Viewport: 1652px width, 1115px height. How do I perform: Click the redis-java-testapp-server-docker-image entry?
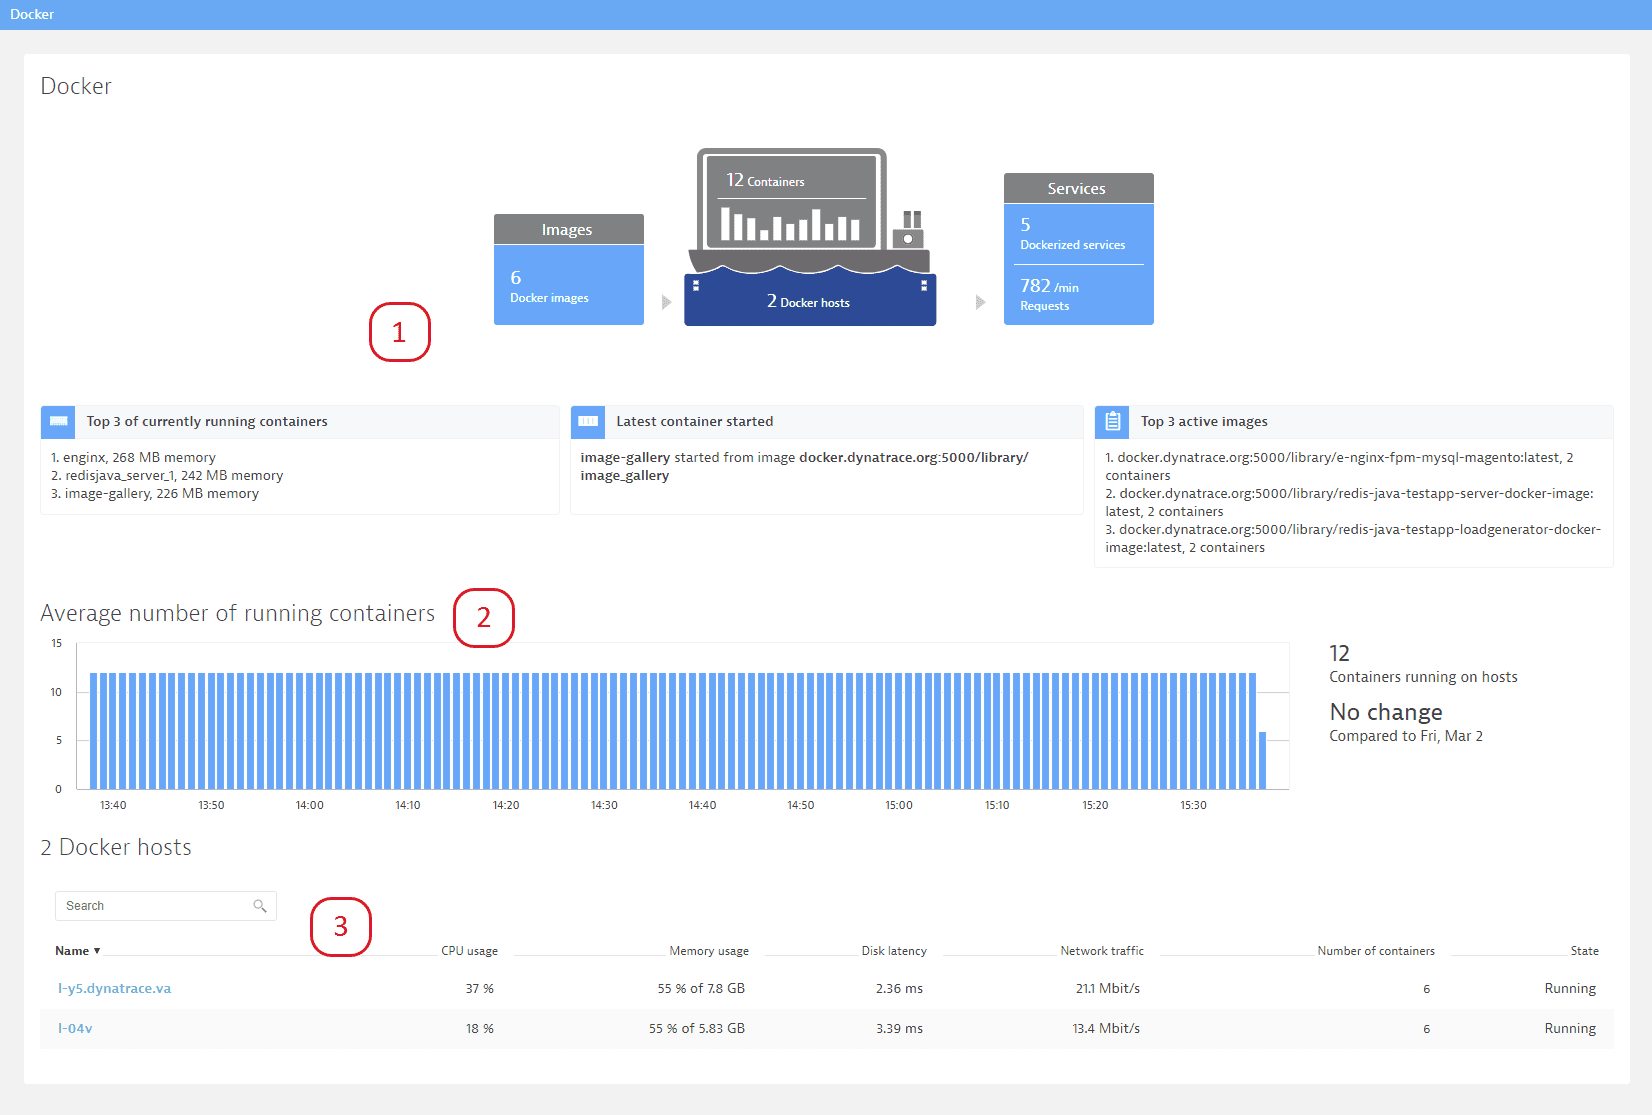1349,502
